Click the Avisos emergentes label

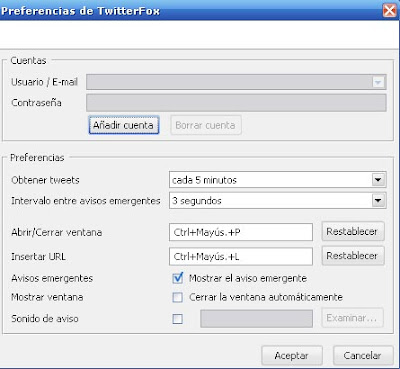pyautogui.click(x=52, y=278)
